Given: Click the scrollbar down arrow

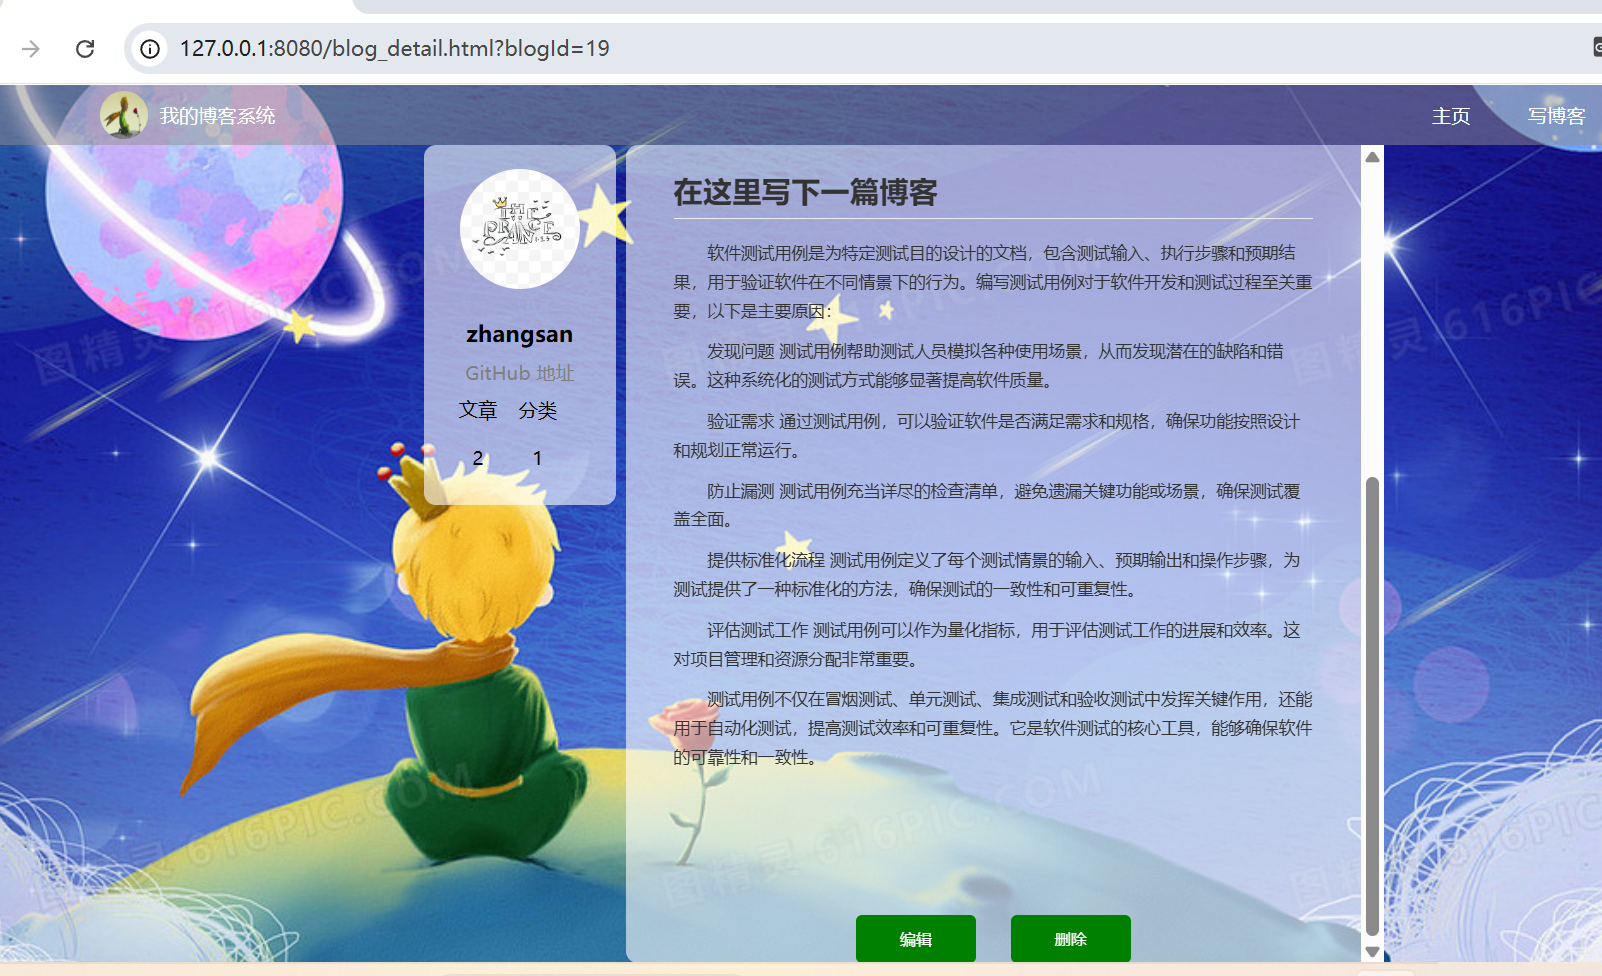Looking at the screenshot, I should [1373, 951].
